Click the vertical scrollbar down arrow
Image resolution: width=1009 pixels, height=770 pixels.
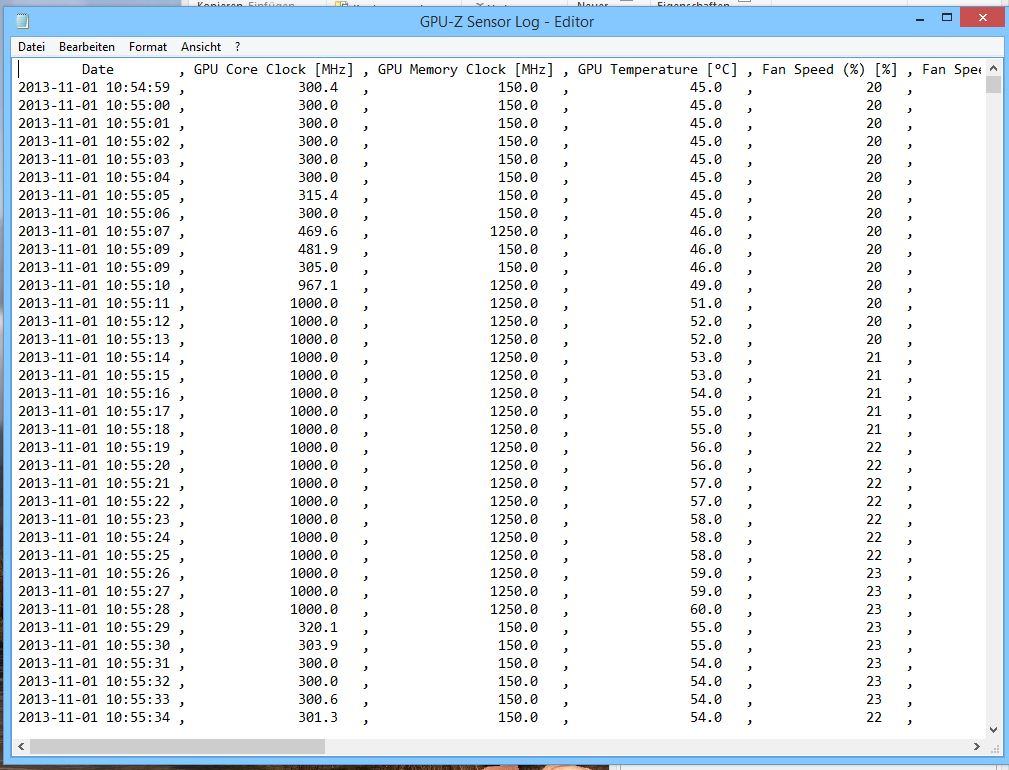[x=993, y=729]
